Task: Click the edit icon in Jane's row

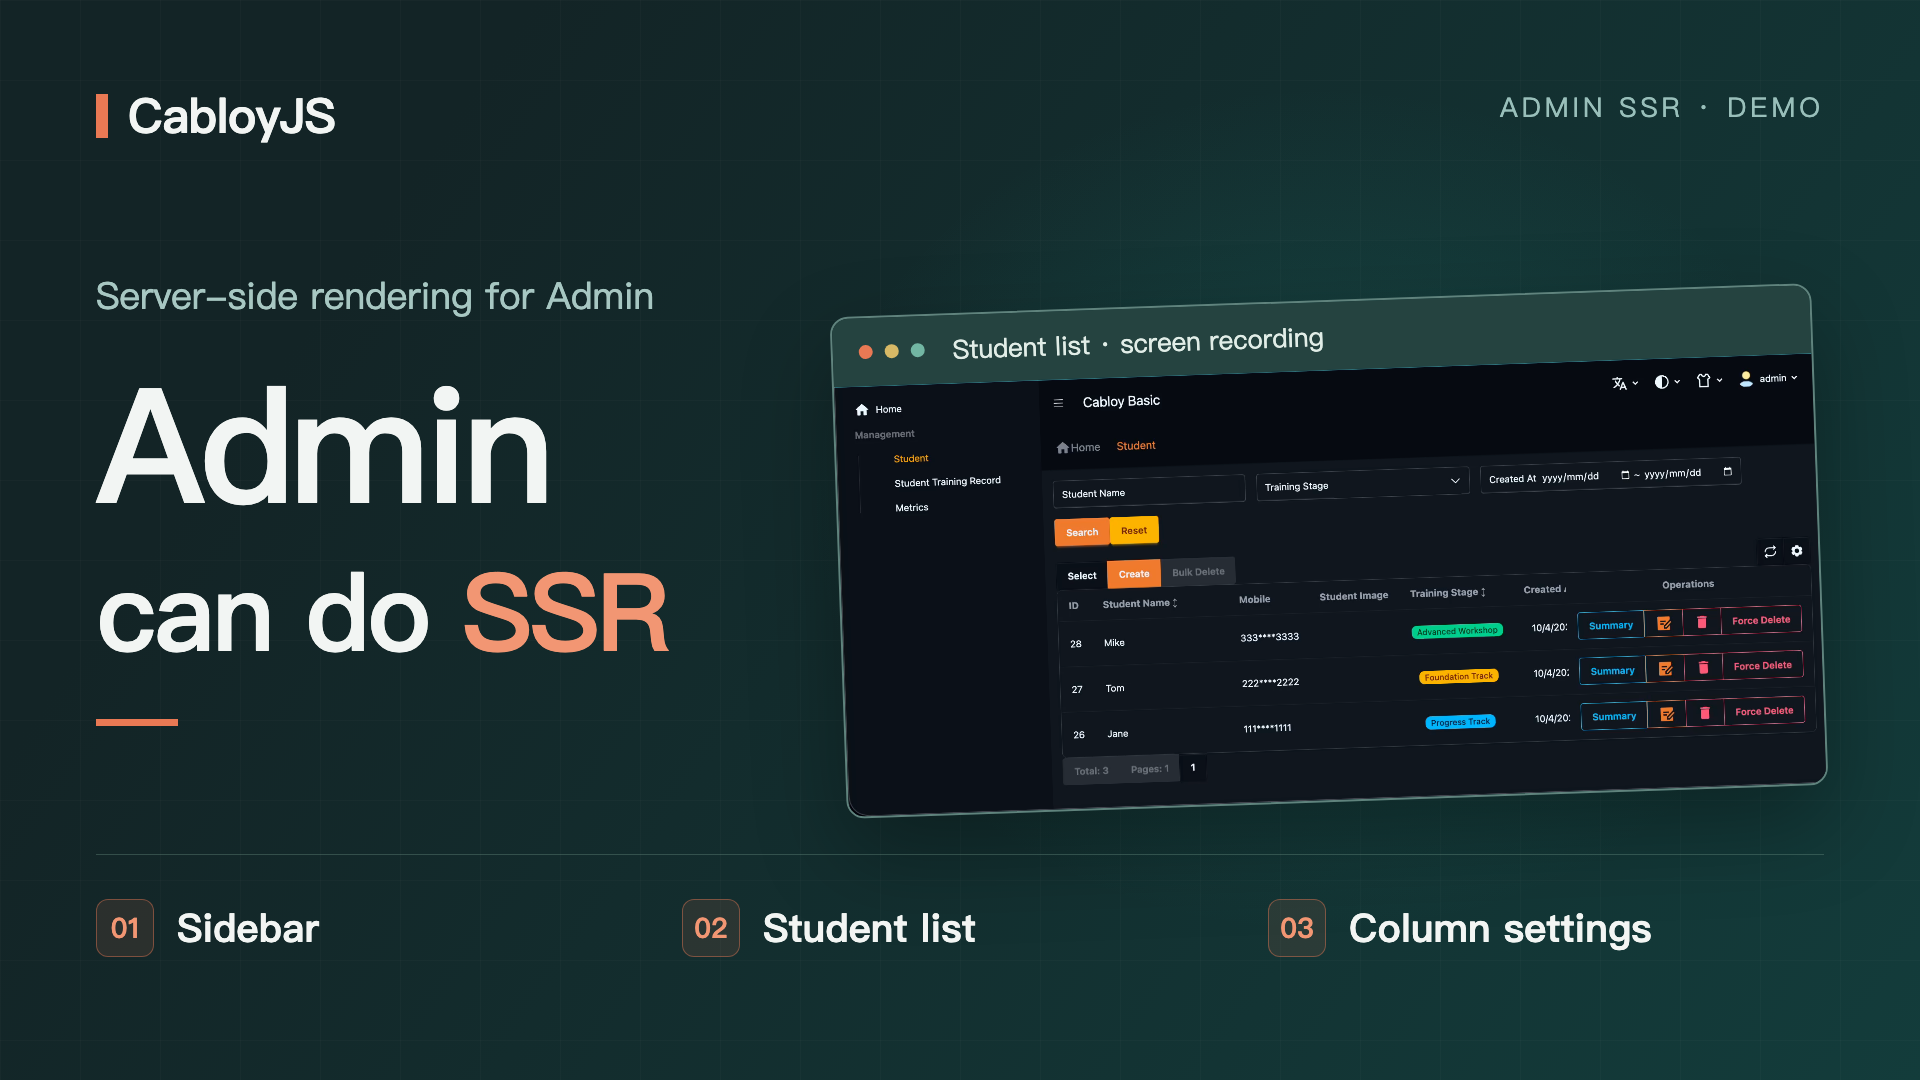Action: [x=1667, y=715]
